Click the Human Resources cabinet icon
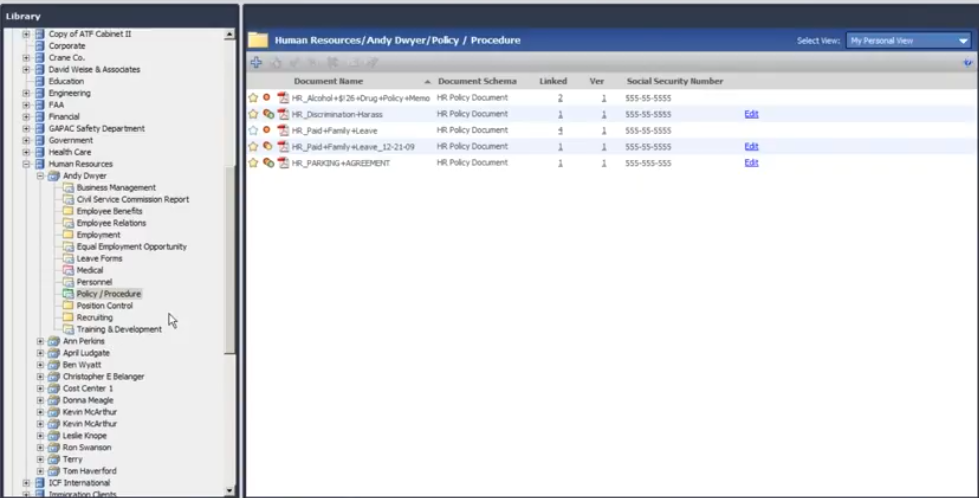This screenshot has width=979, height=498. pos(40,164)
